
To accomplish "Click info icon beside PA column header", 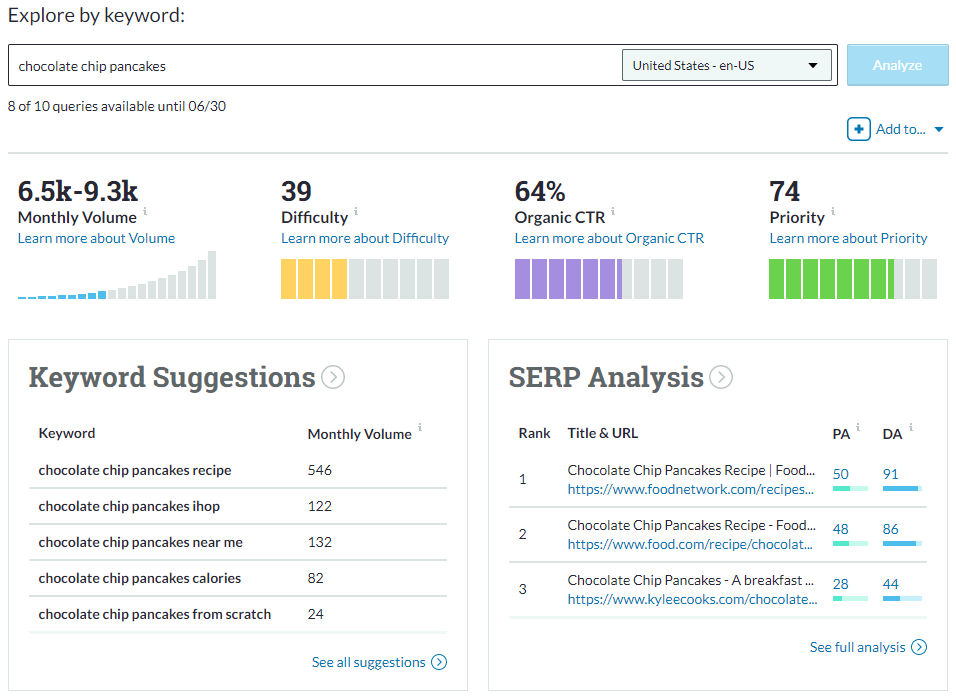I will point(858,427).
